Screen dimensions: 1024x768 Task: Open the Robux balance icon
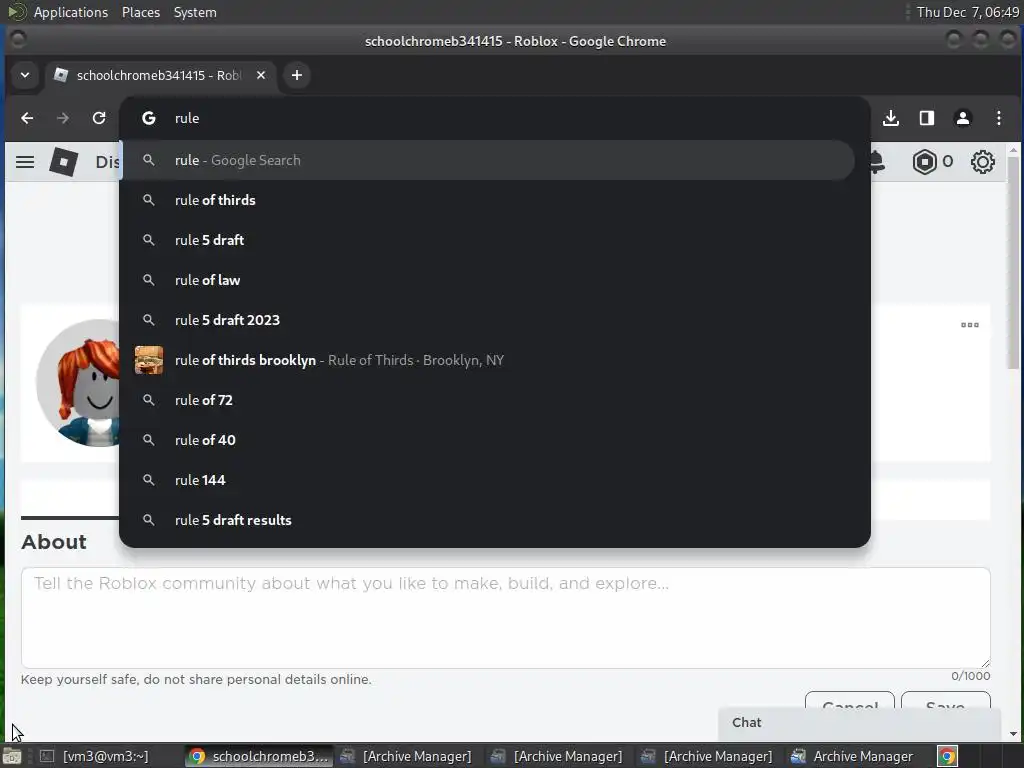click(x=924, y=162)
